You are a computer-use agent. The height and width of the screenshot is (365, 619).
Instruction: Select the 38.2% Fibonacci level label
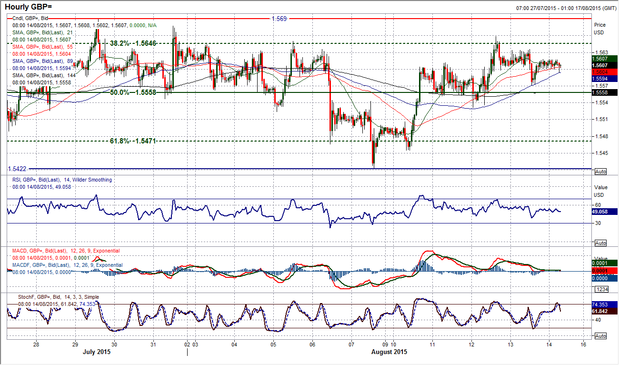tap(133, 43)
